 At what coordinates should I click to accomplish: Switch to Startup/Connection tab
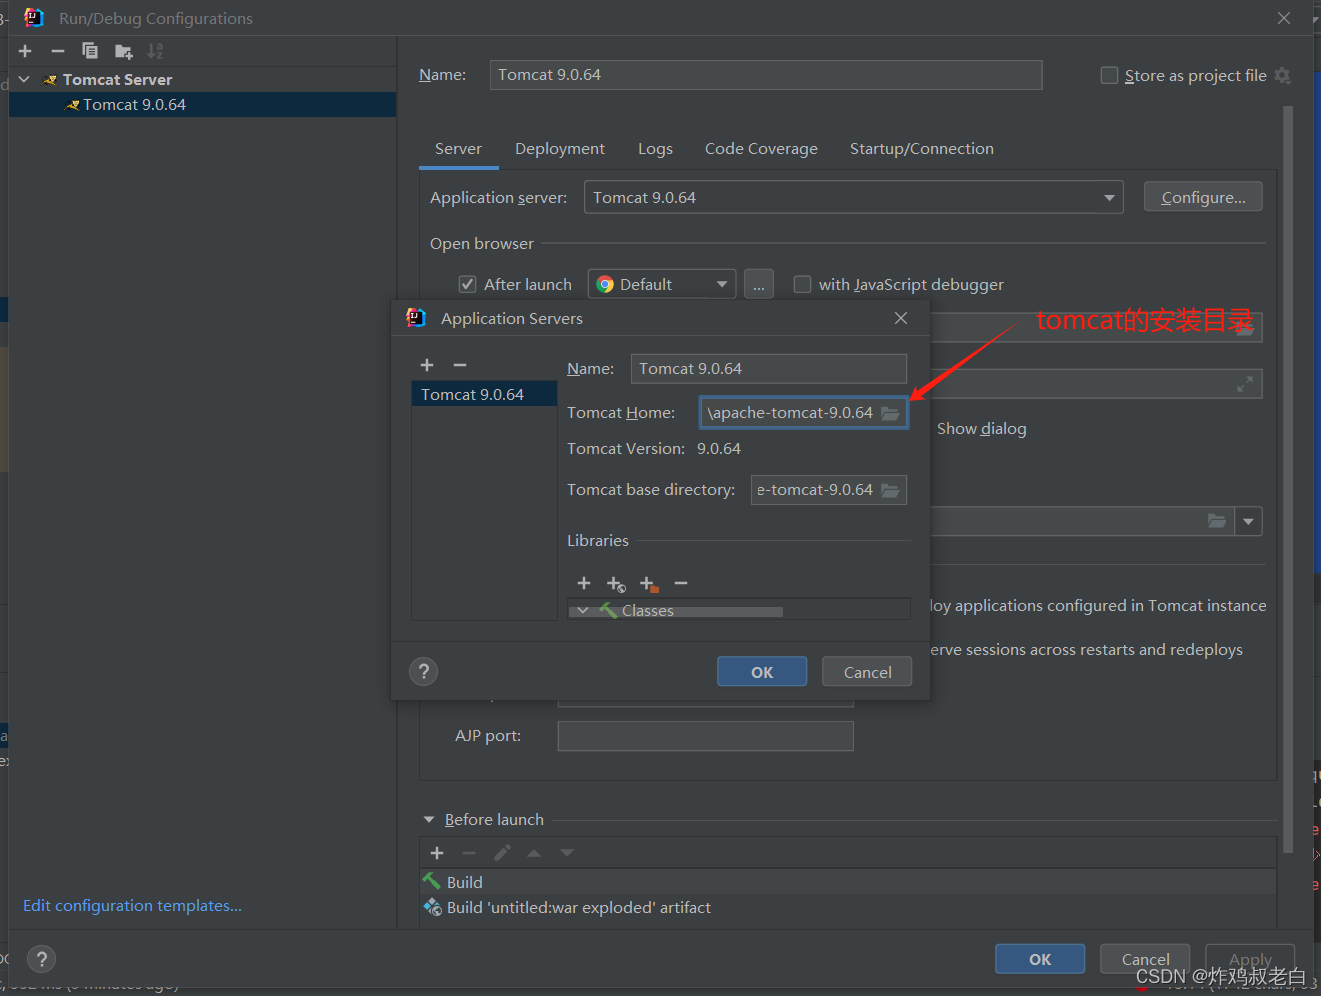click(922, 149)
